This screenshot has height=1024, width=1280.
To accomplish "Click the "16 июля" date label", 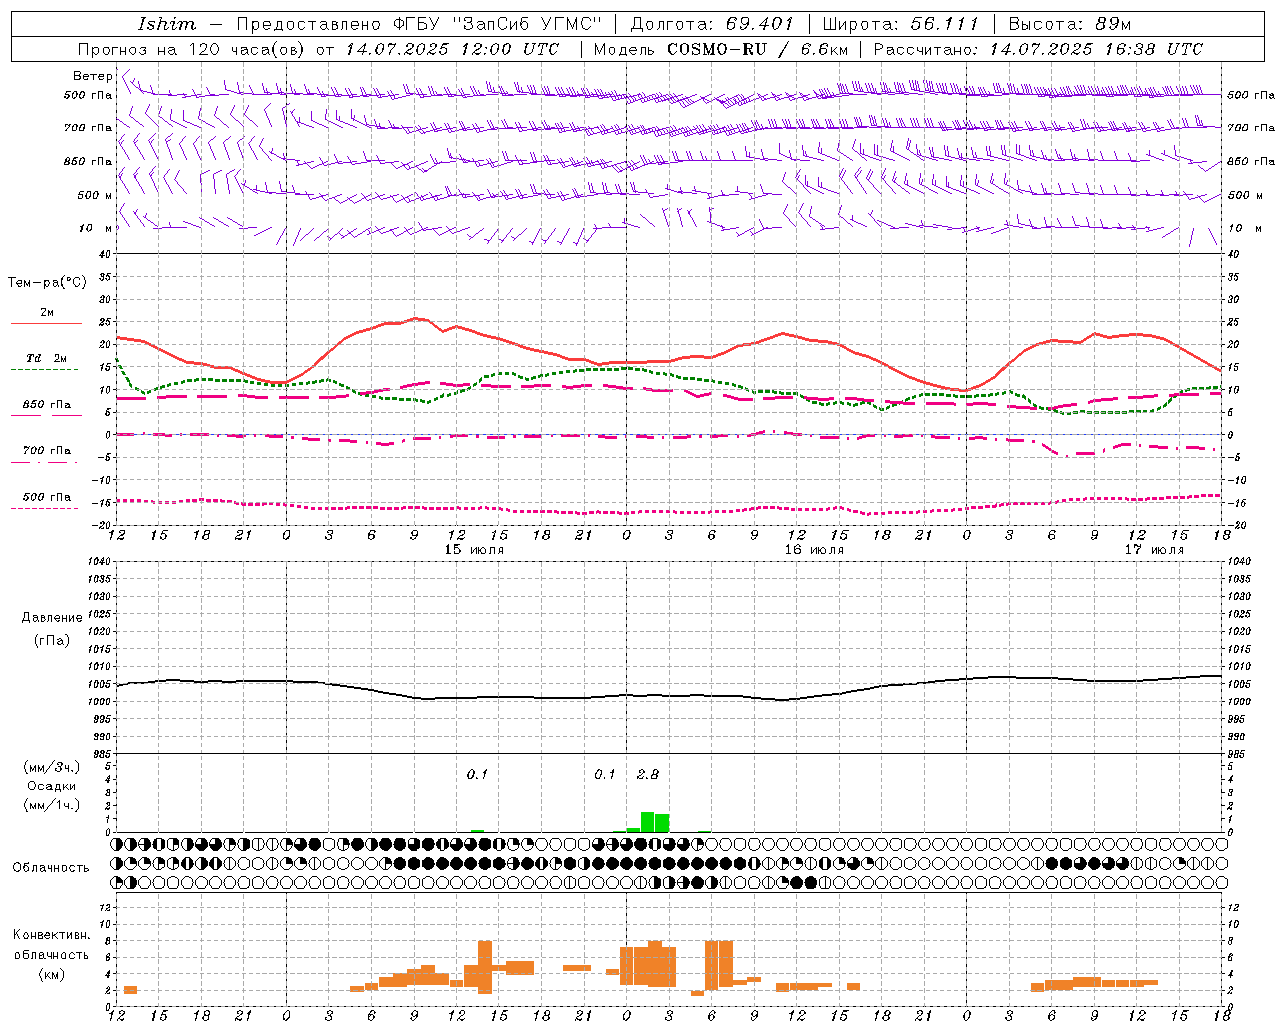I will 814,550.
